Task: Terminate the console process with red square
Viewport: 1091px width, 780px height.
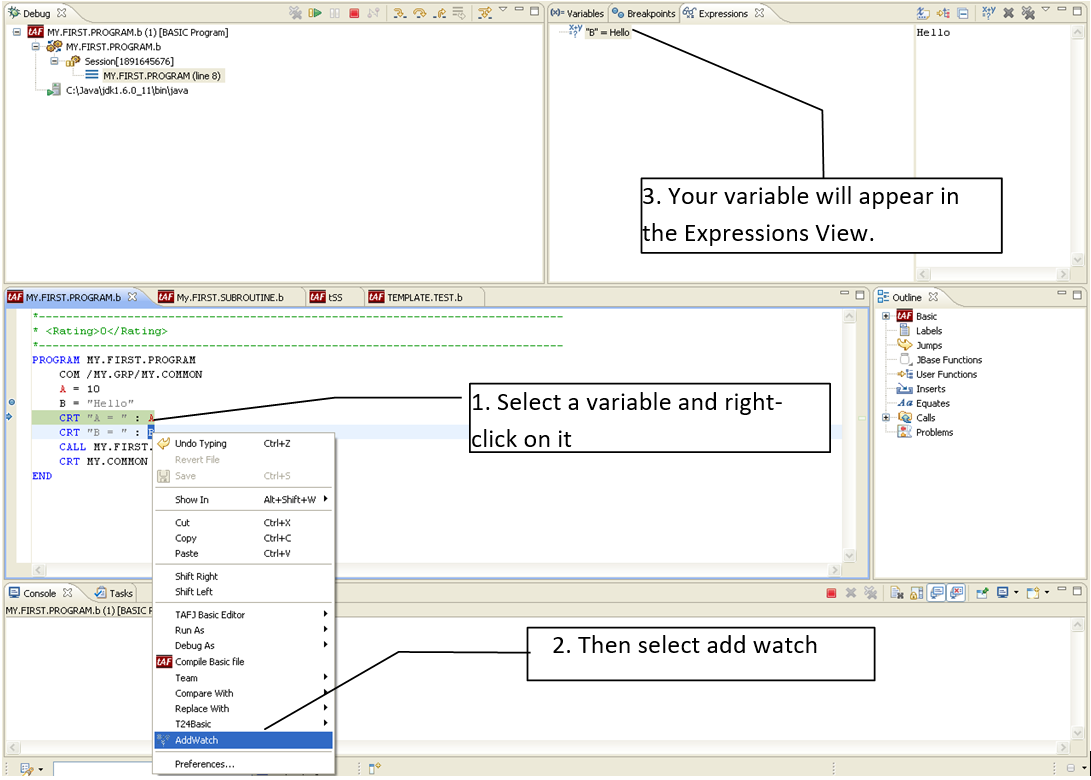Action: point(831,593)
